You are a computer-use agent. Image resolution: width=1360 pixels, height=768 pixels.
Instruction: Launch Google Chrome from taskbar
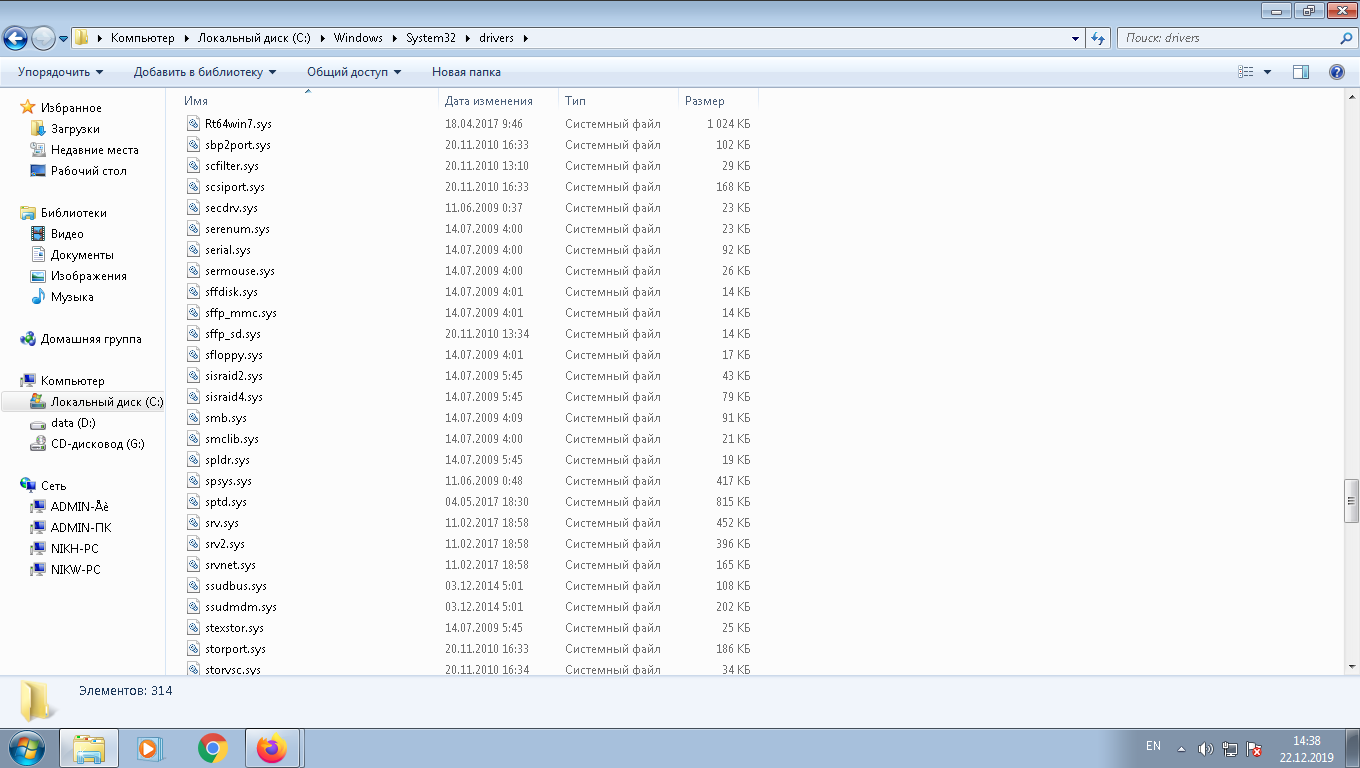tap(212, 748)
